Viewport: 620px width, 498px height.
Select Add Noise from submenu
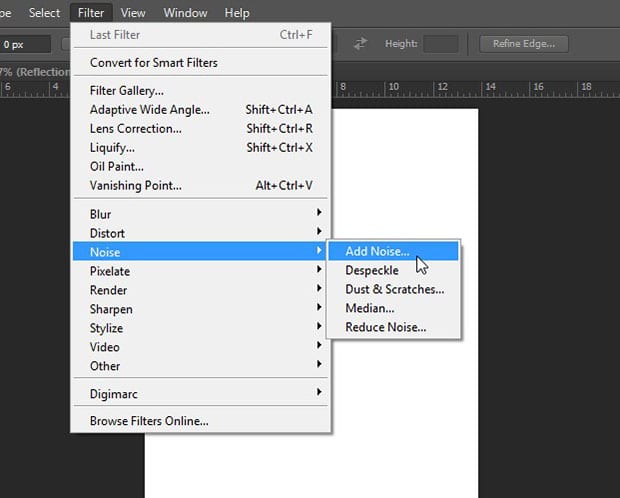393,251
